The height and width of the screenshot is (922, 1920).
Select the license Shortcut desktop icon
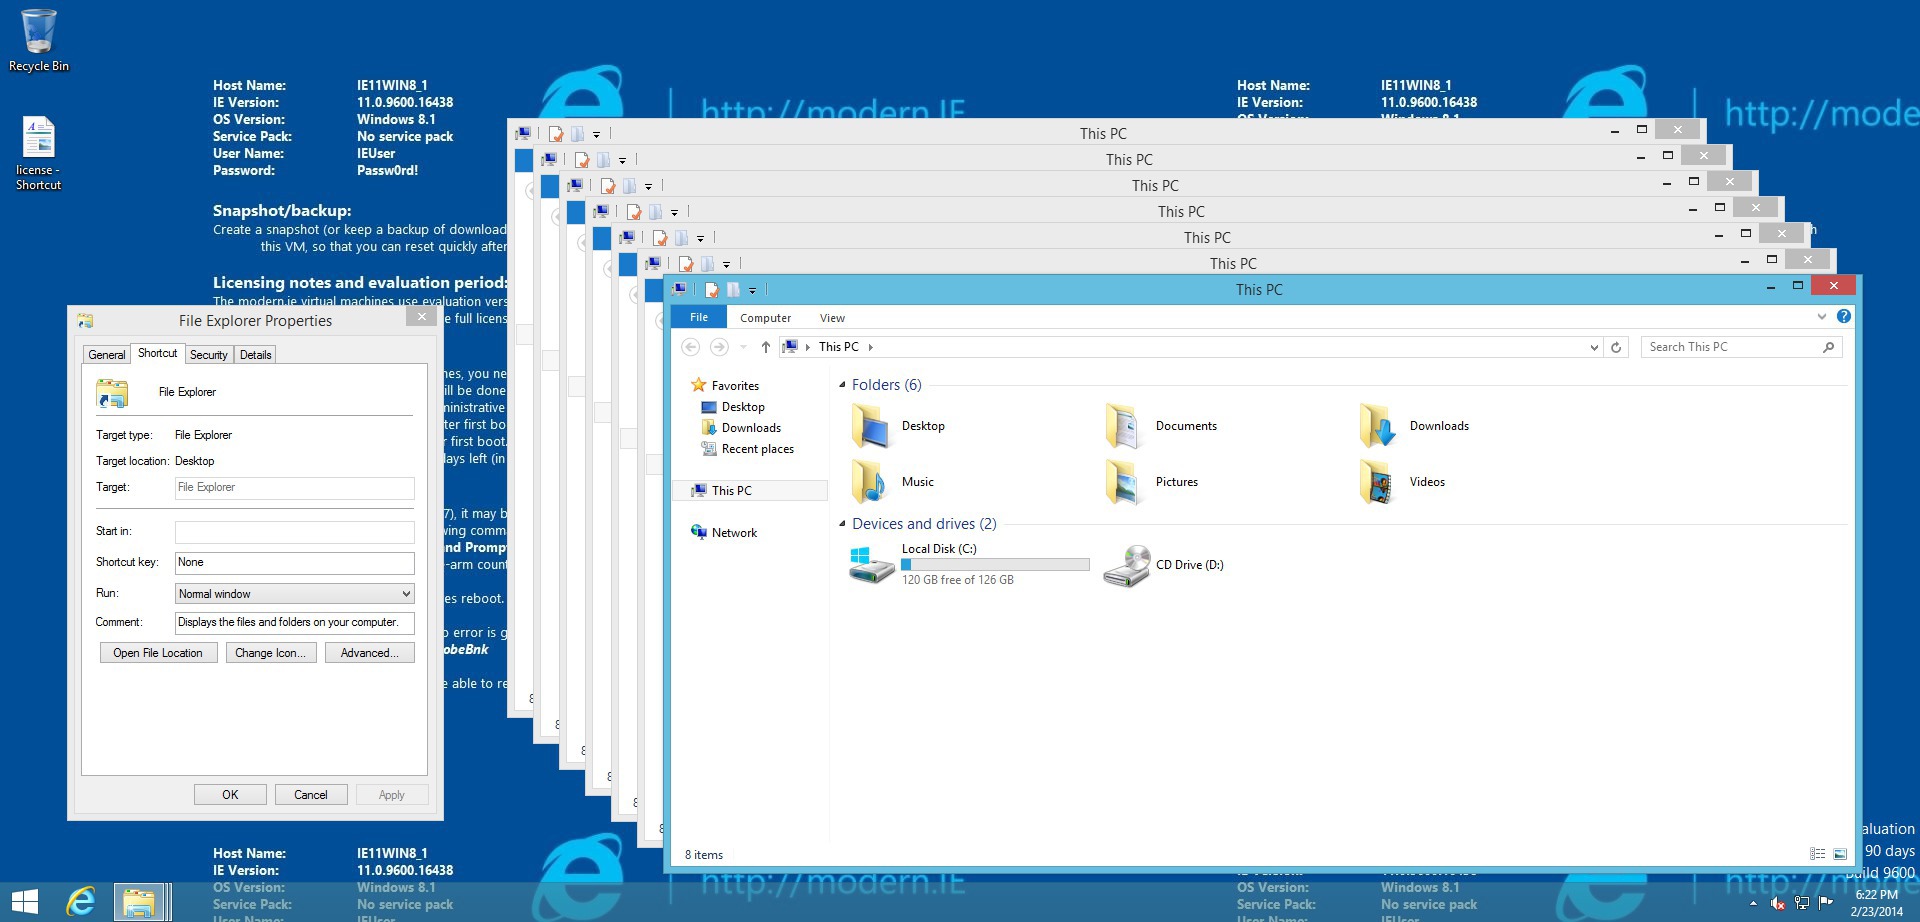pos(38,153)
